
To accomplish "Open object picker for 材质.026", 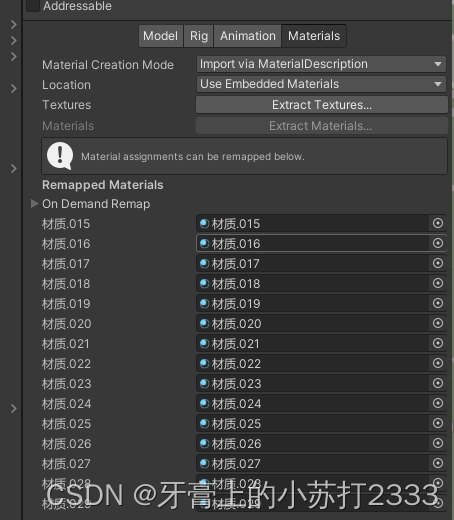I will (438, 443).
